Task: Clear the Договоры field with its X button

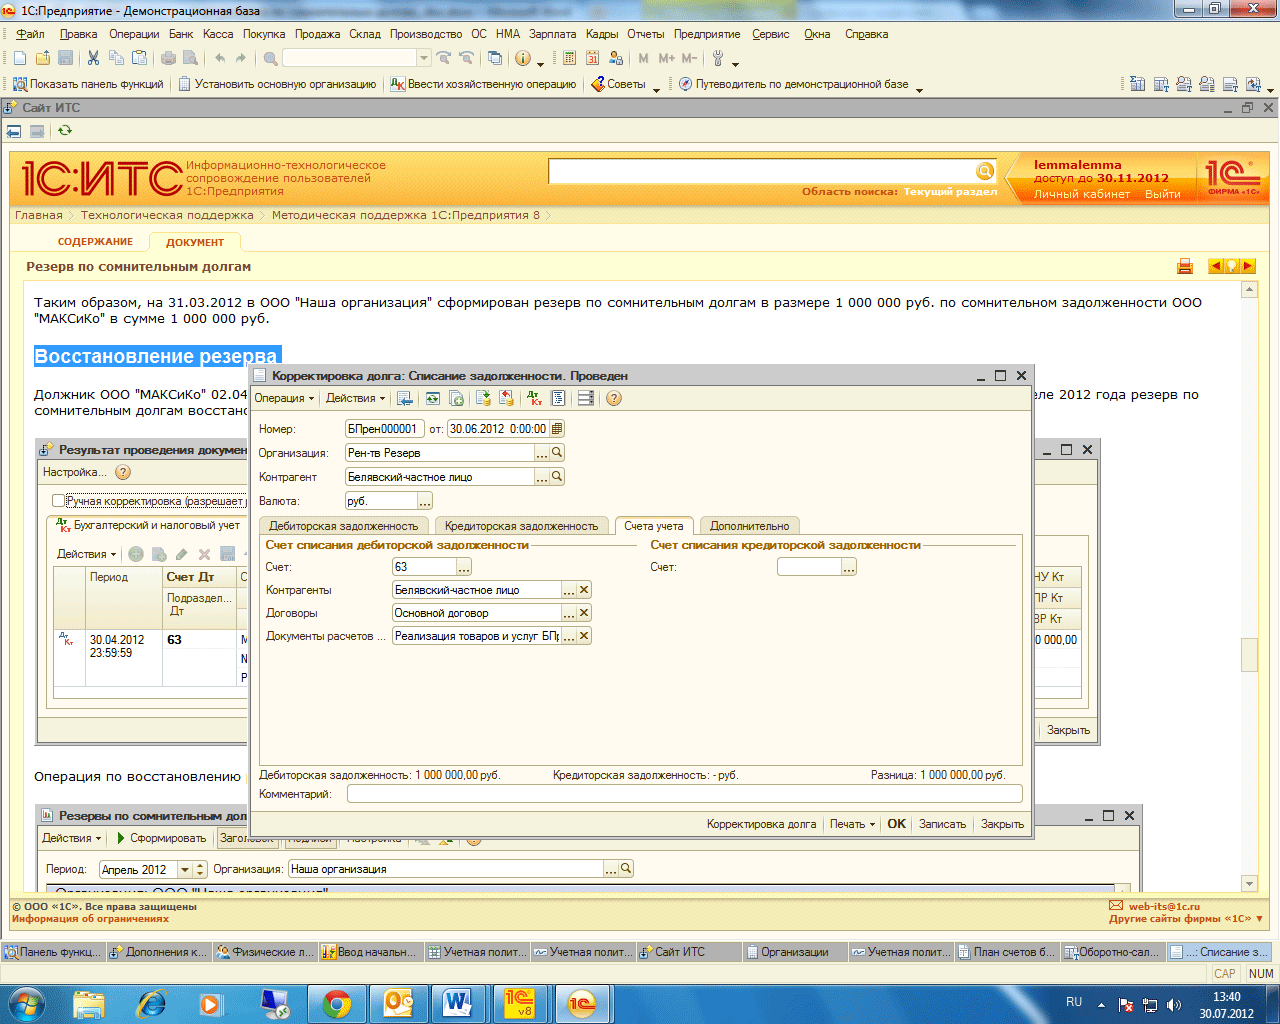Action: tap(584, 613)
